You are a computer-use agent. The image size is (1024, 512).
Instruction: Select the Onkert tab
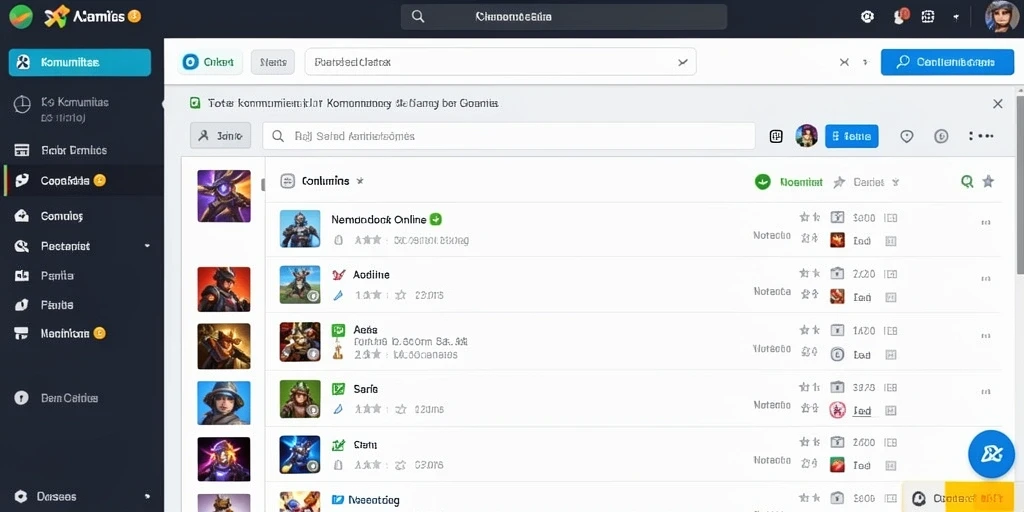[210, 62]
